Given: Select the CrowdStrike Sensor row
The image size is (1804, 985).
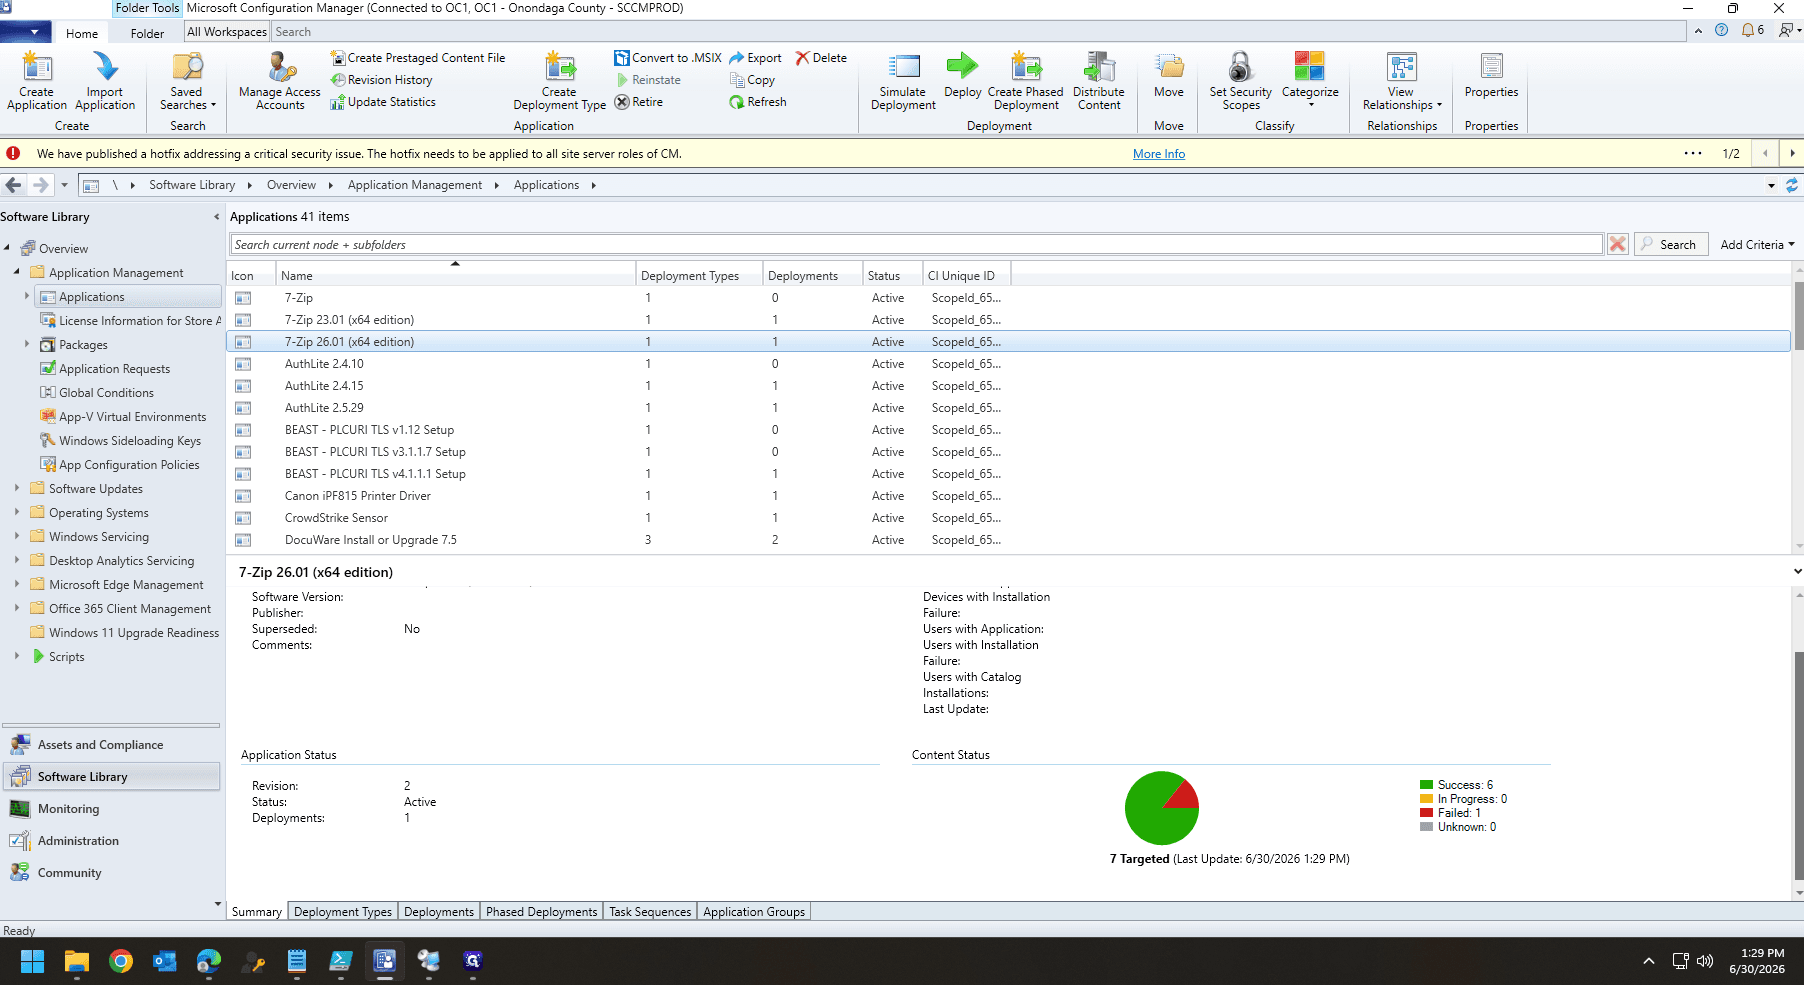Looking at the screenshot, I should [x=1008, y=518].
